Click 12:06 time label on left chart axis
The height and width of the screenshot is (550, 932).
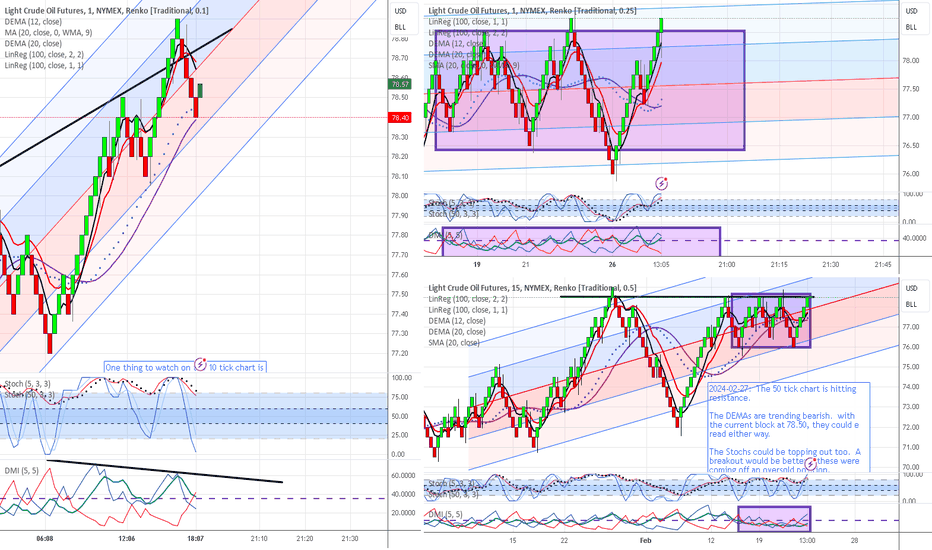click(127, 539)
